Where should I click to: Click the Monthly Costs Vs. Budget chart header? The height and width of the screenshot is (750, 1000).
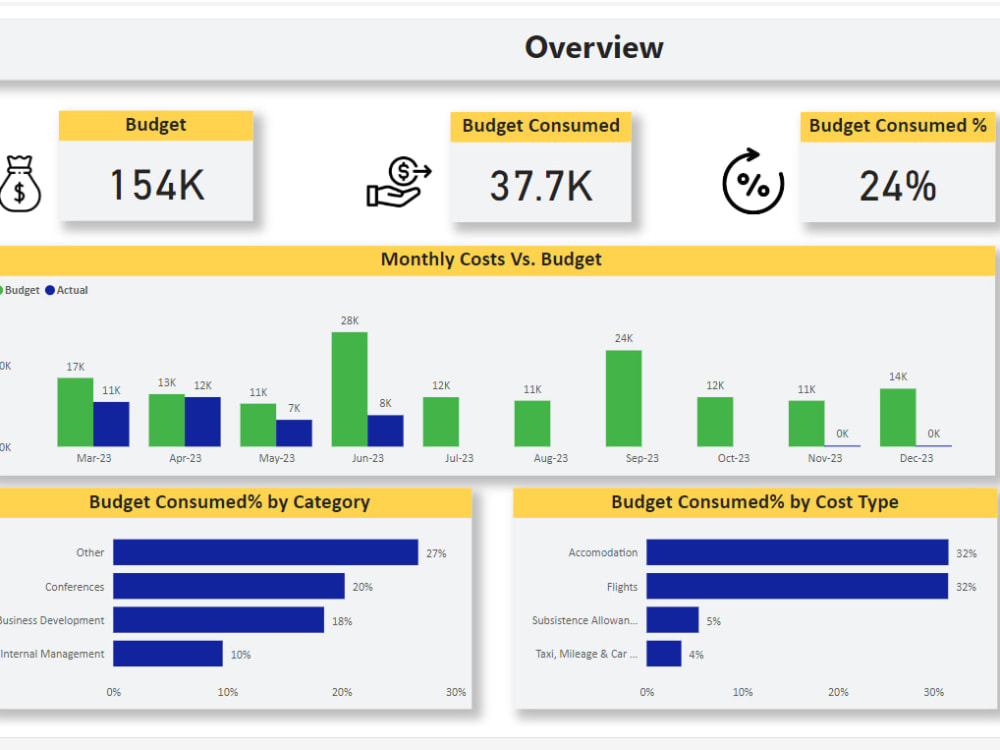tap(491, 259)
